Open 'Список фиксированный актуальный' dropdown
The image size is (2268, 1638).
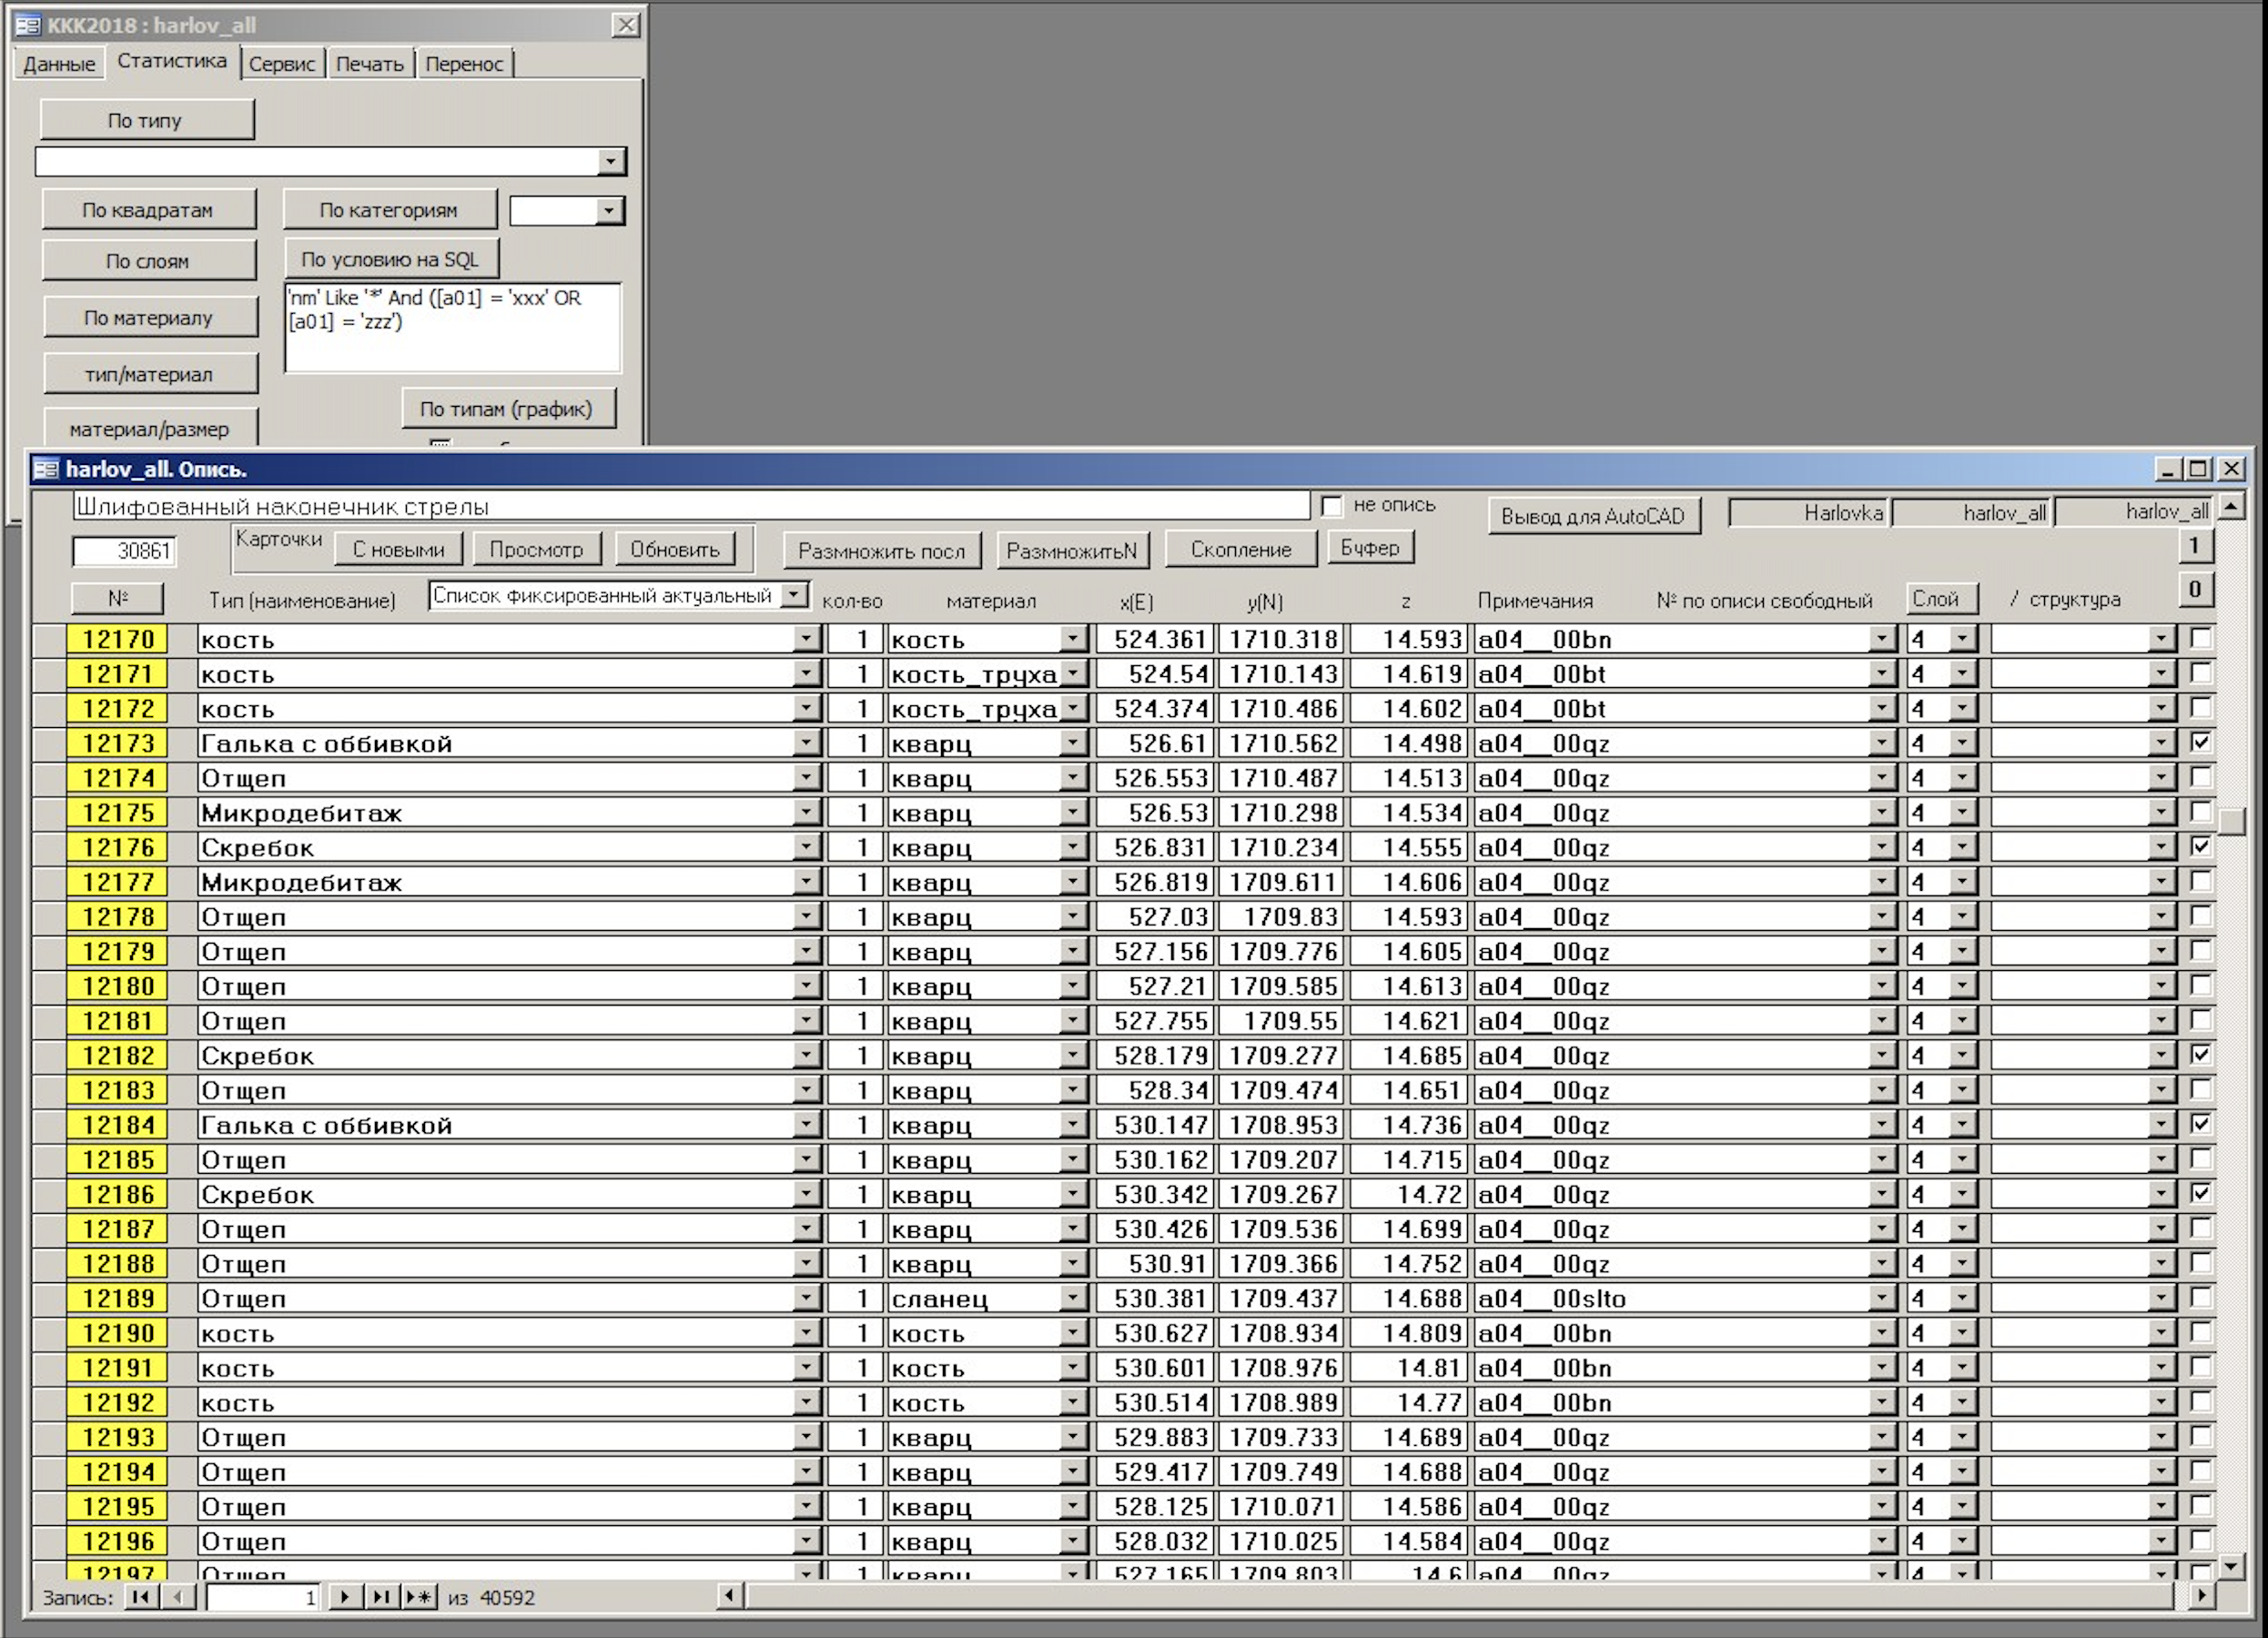point(794,596)
